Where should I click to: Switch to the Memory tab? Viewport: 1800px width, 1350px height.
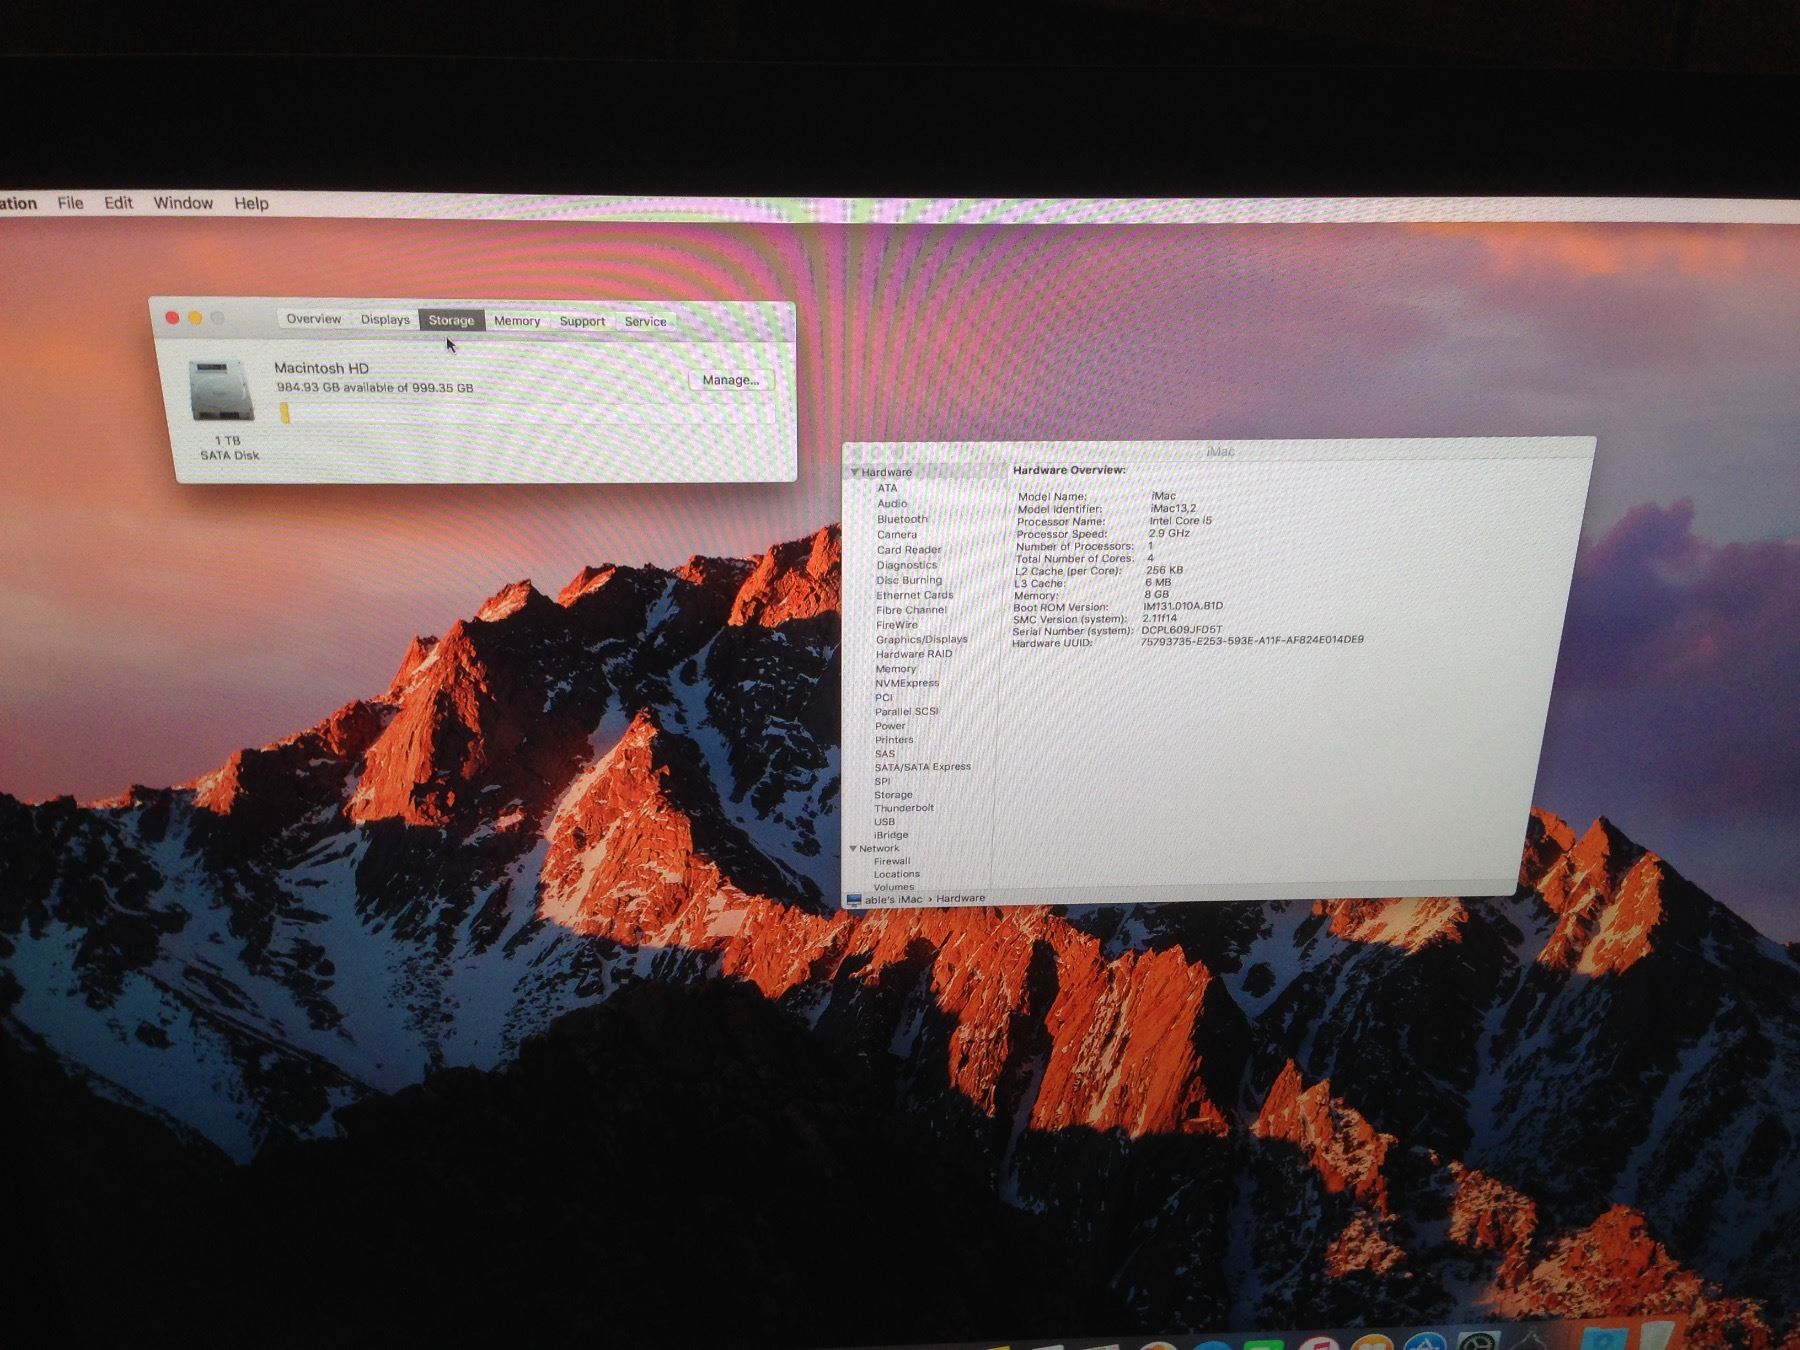[517, 321]
